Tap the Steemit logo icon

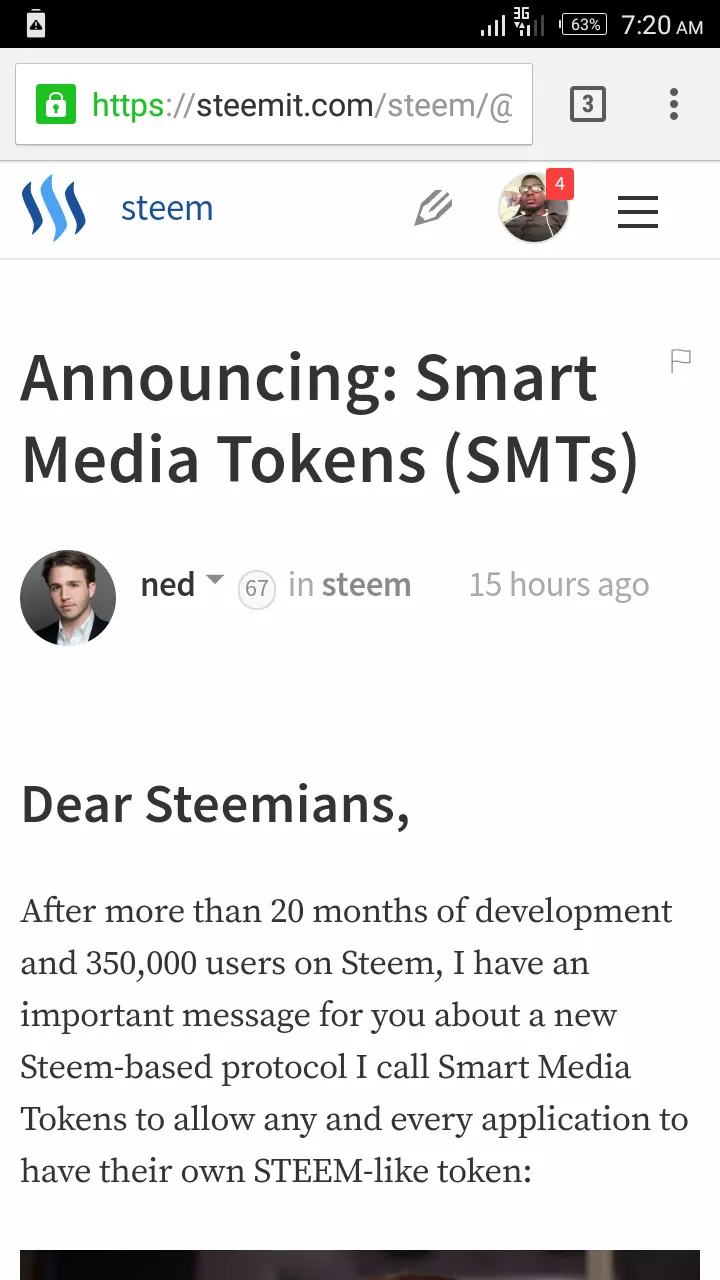(x=54, y=209)
